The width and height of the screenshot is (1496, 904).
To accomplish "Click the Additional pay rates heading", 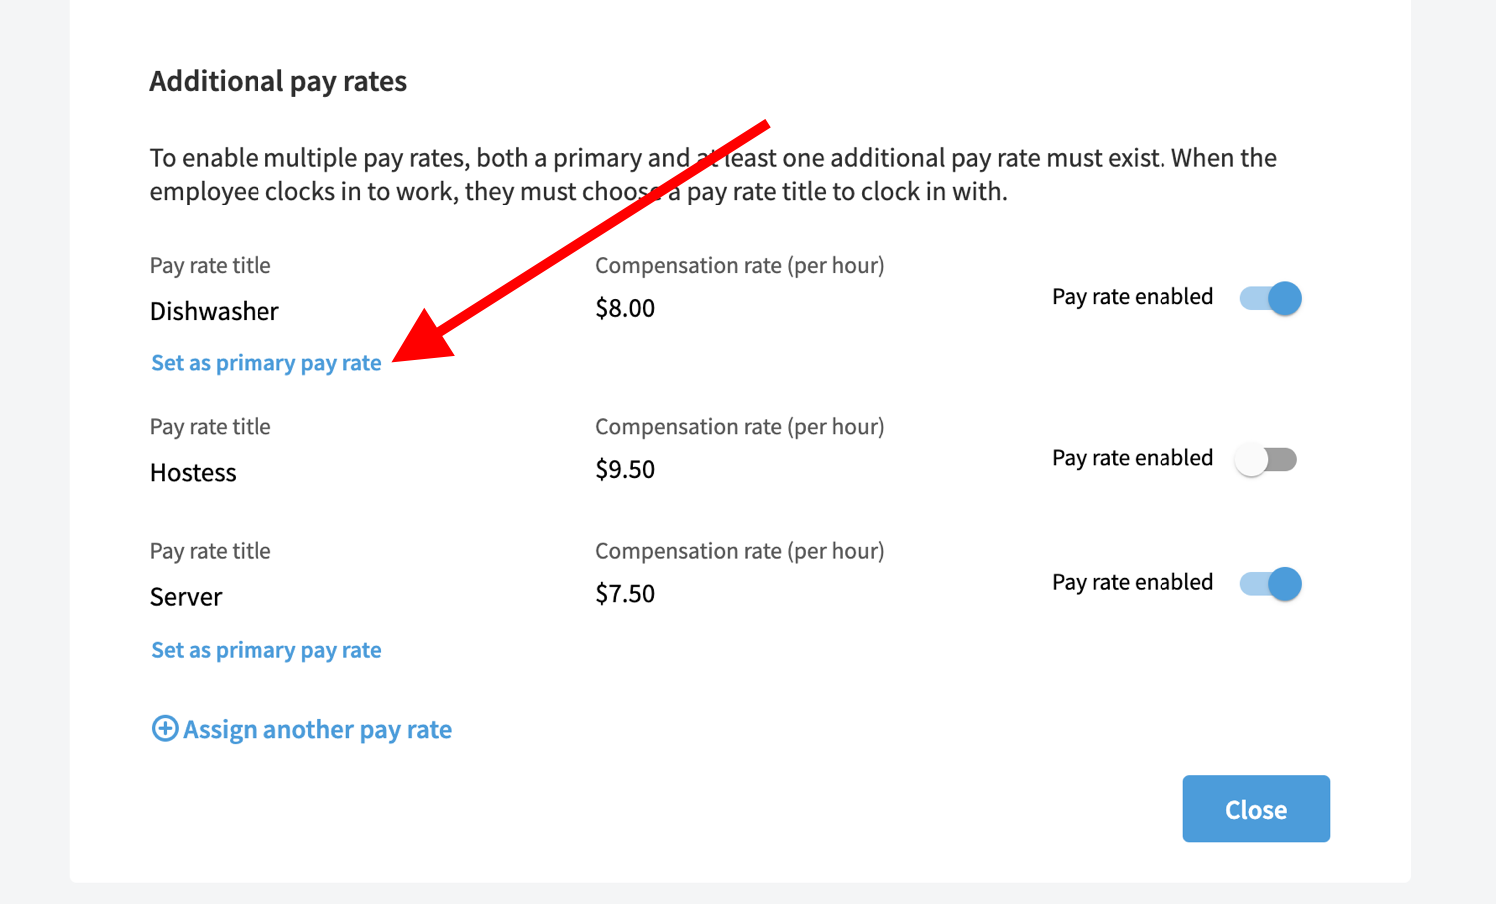I will (278, 81).
